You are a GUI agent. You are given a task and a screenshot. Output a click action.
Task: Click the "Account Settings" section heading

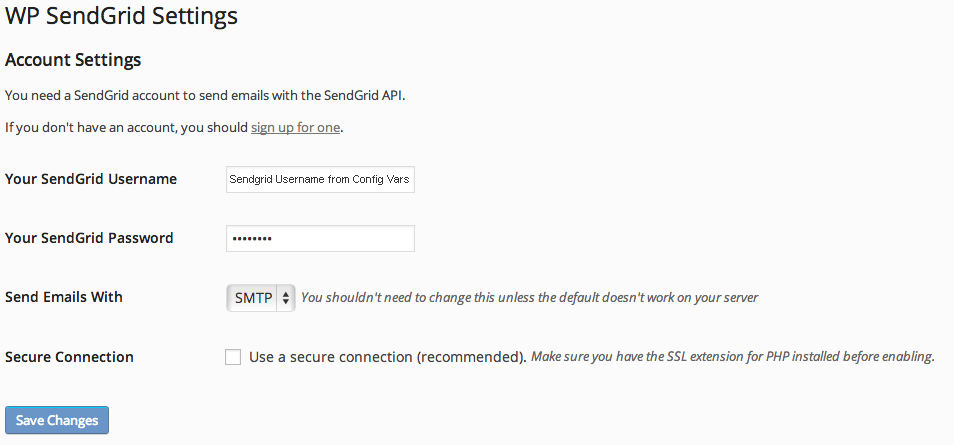click(73, 60)
